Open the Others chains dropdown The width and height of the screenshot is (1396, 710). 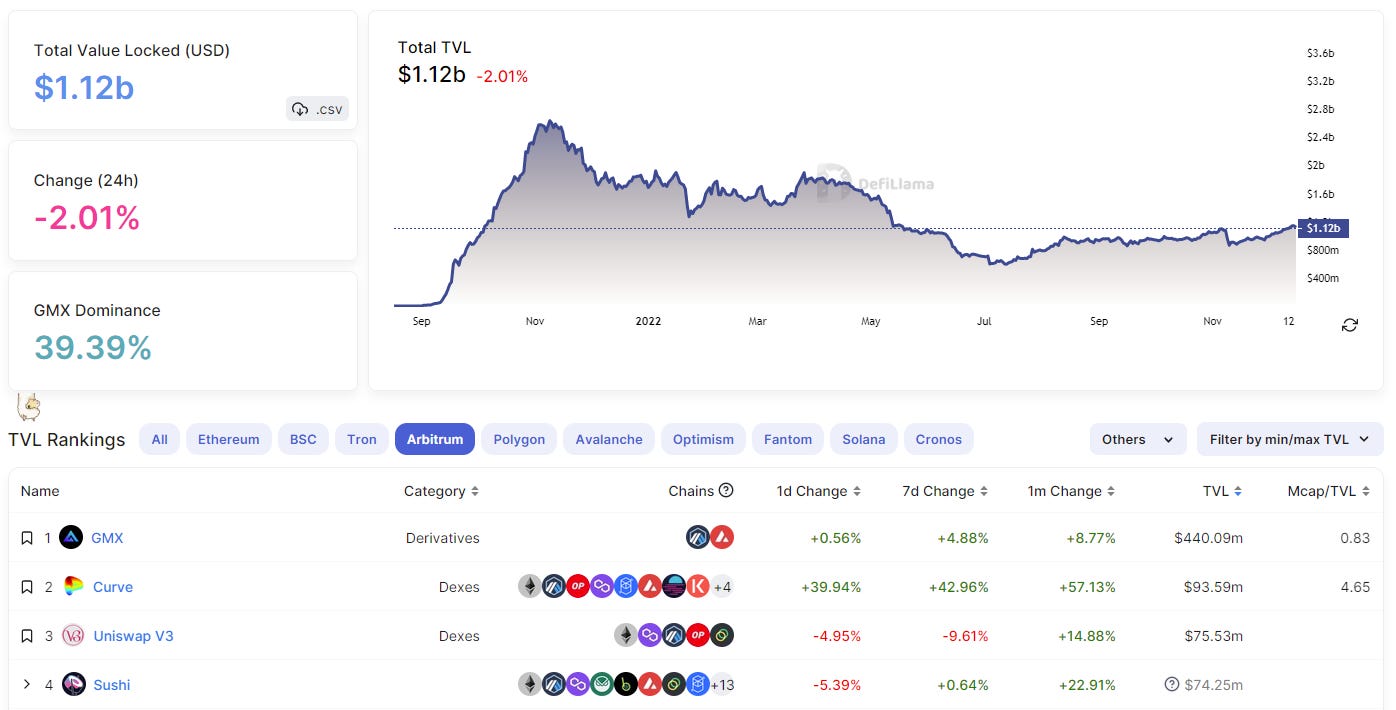coord(1138,439)
